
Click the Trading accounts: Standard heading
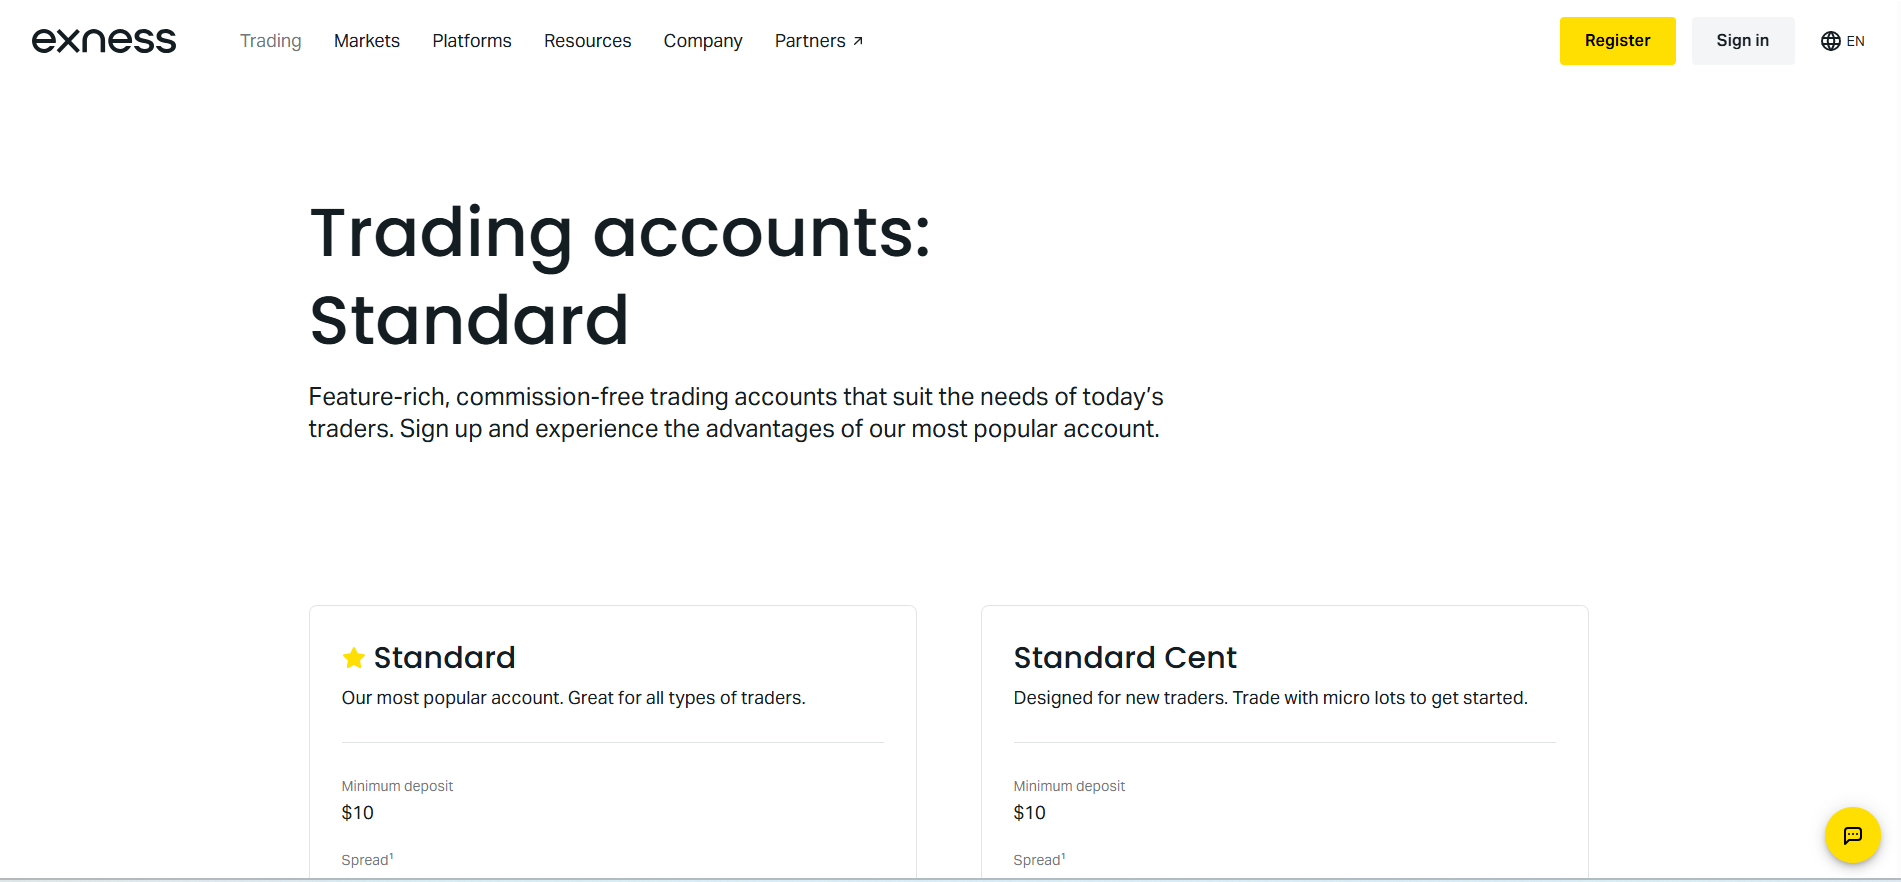pyautogui.click(x=620, y=276)
